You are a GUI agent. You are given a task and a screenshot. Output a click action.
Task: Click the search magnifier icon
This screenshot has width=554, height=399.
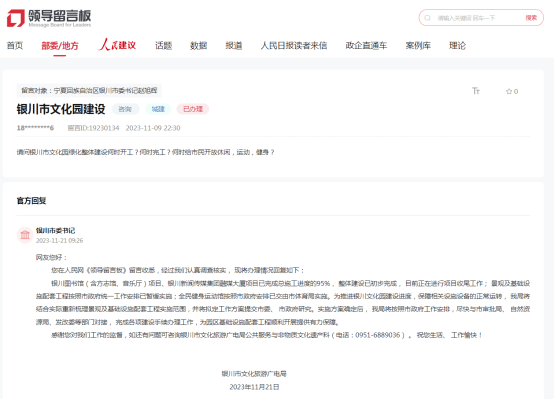tap(428, 18)
